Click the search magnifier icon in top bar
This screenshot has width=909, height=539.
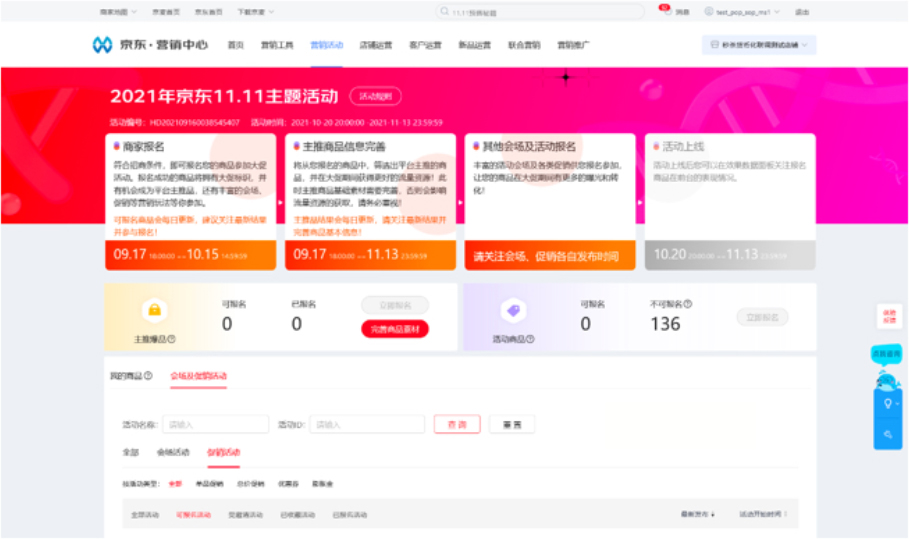(445, 11)
